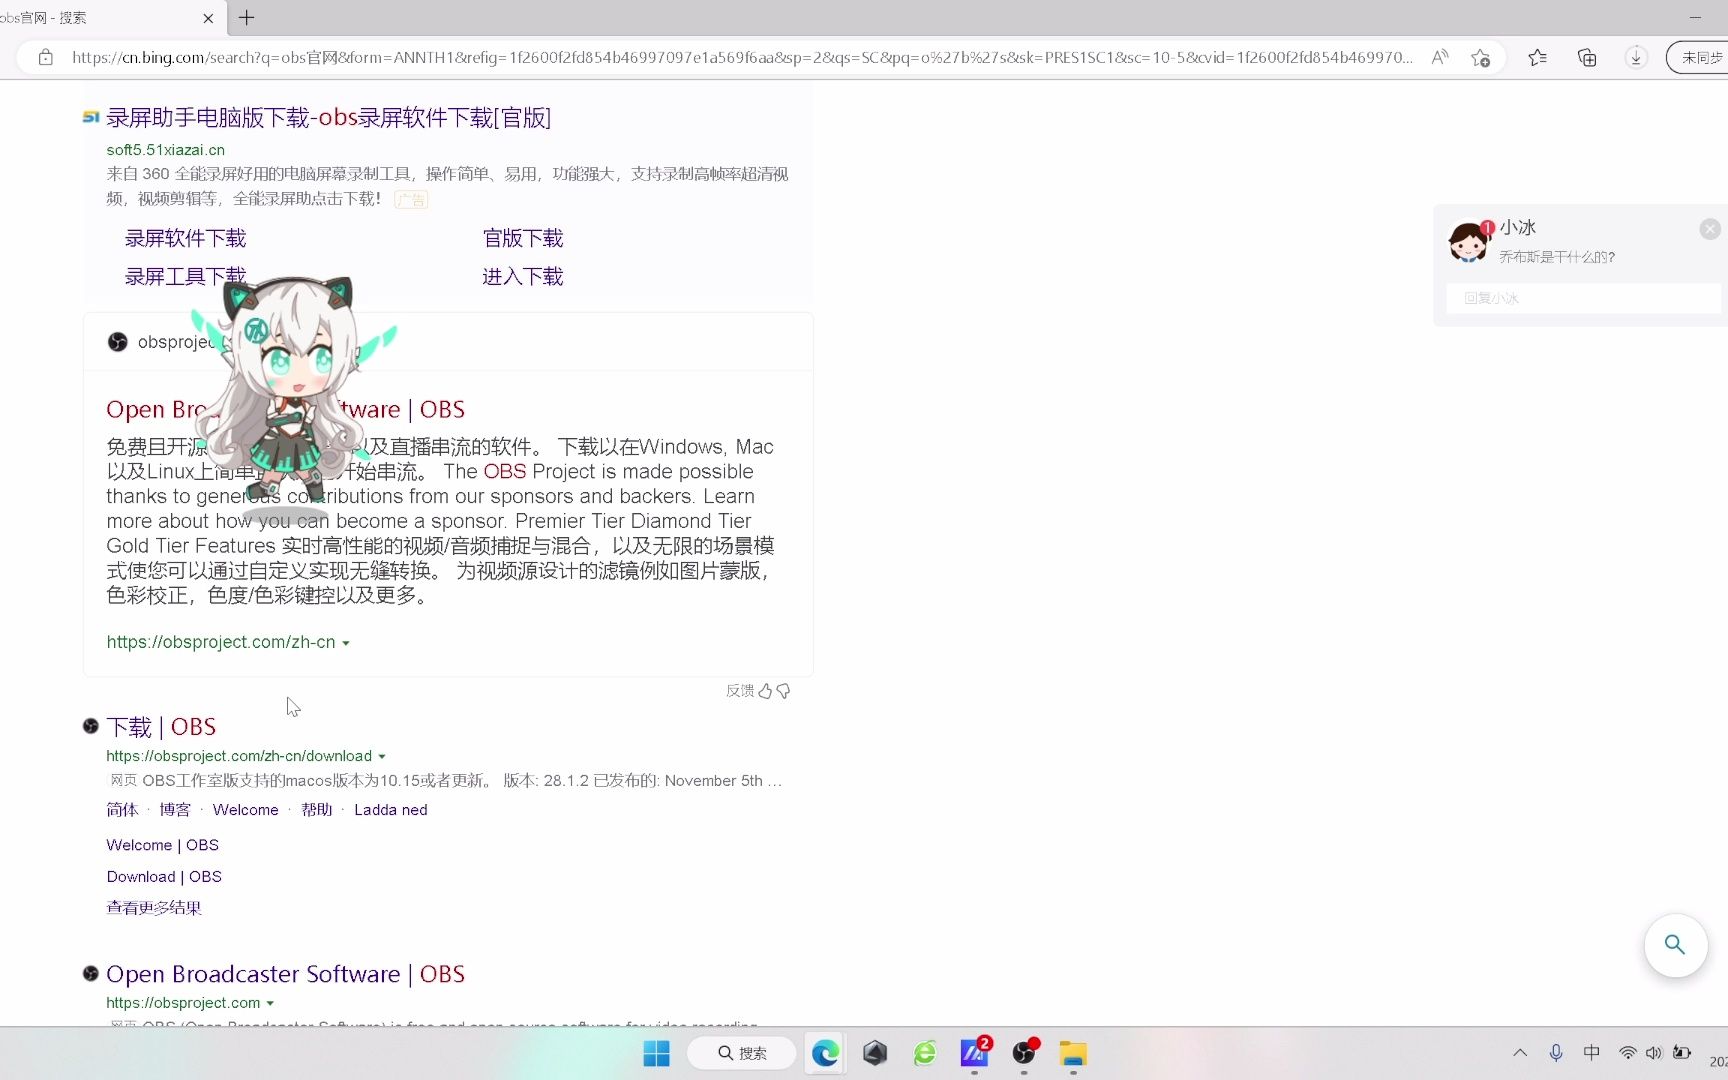Launch OBS Studio from the taskbar
The height and width of the screenshot is (1080, 1728).
click(1025, 1053)
